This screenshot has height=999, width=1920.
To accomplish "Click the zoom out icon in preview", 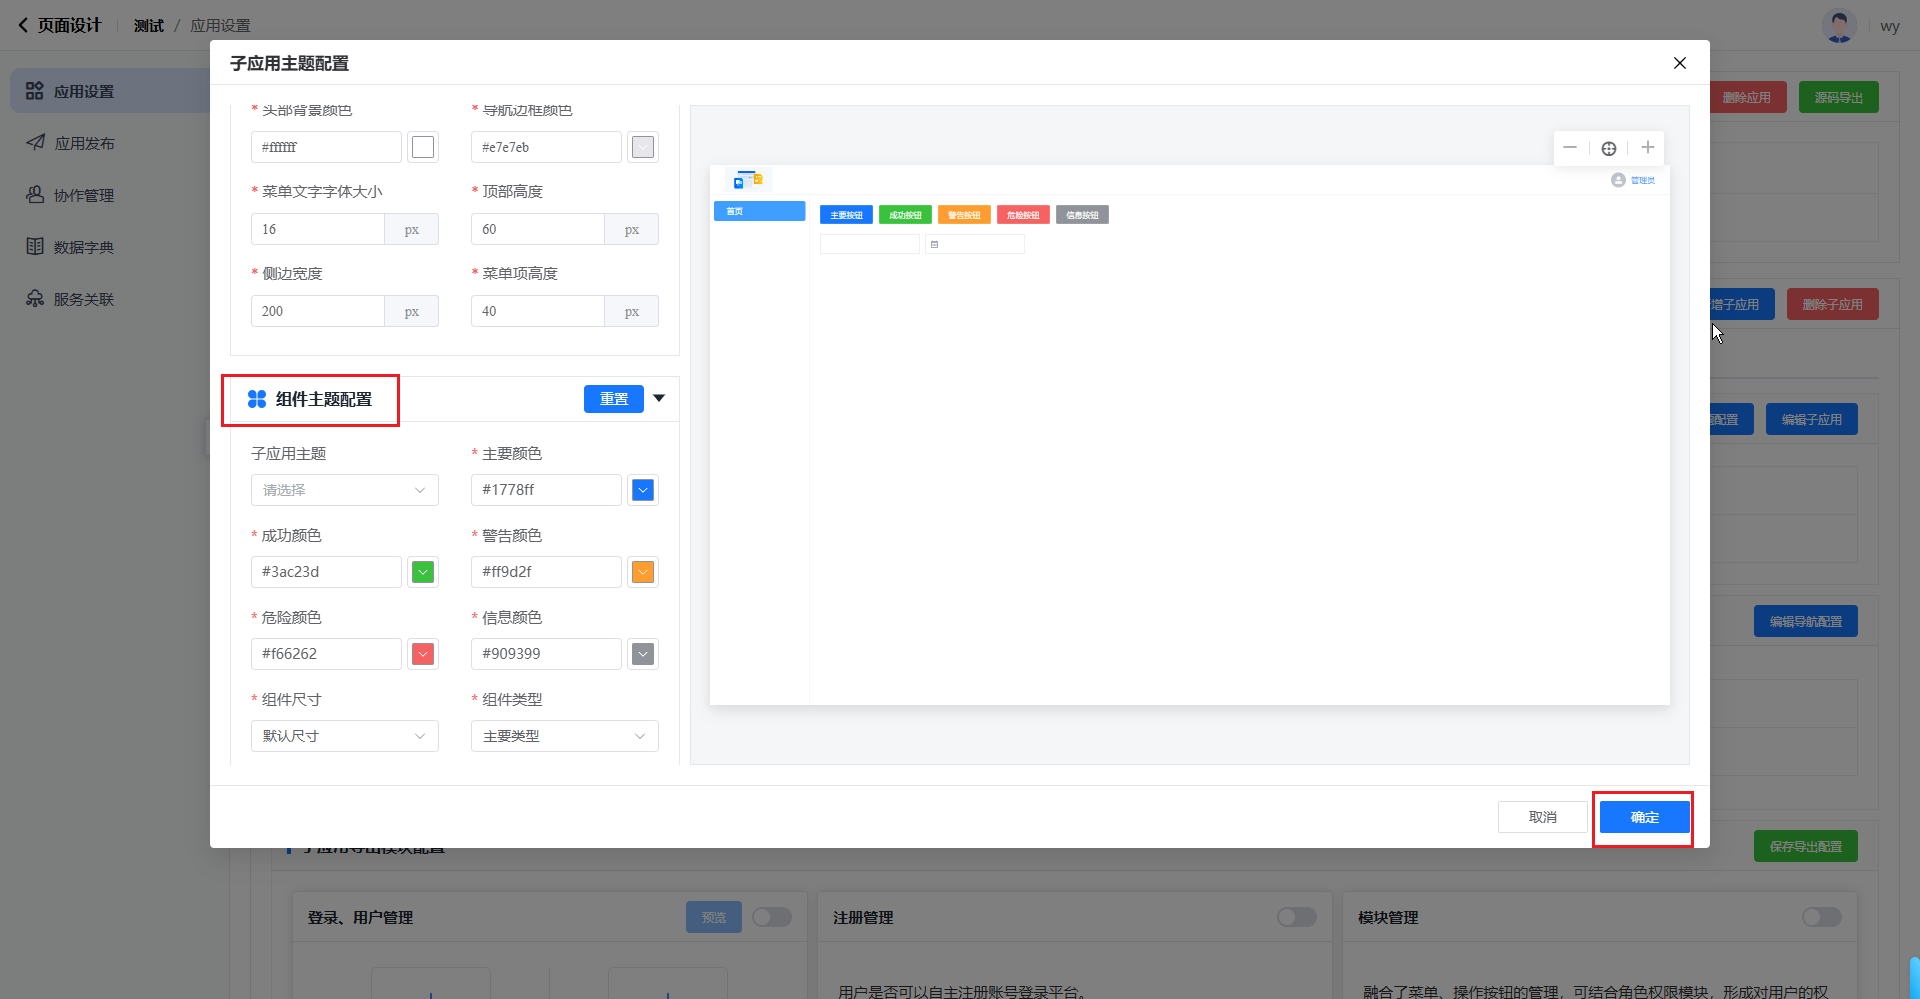I will pyautogui.click(x=1570, y=148).
